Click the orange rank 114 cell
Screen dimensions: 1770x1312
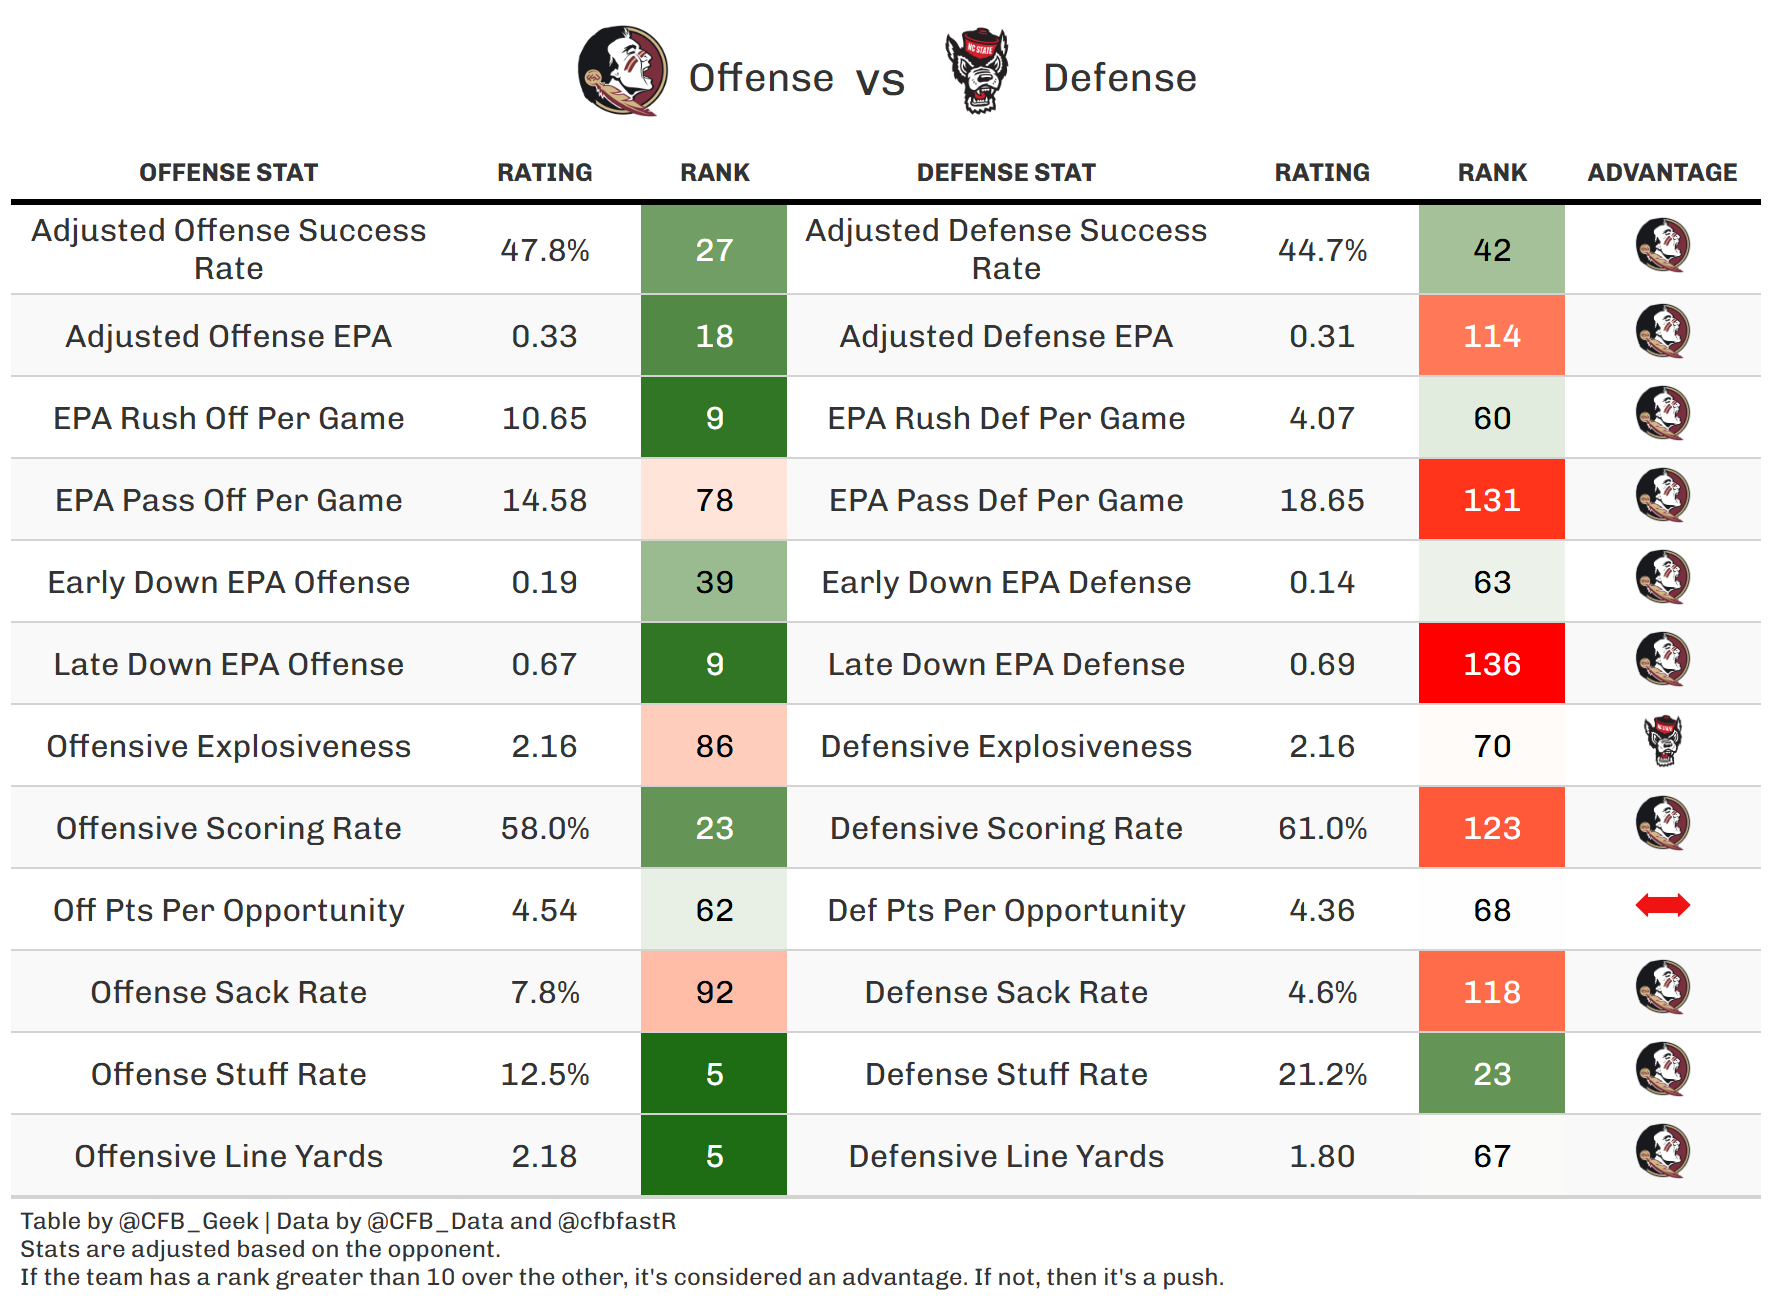1491,336
